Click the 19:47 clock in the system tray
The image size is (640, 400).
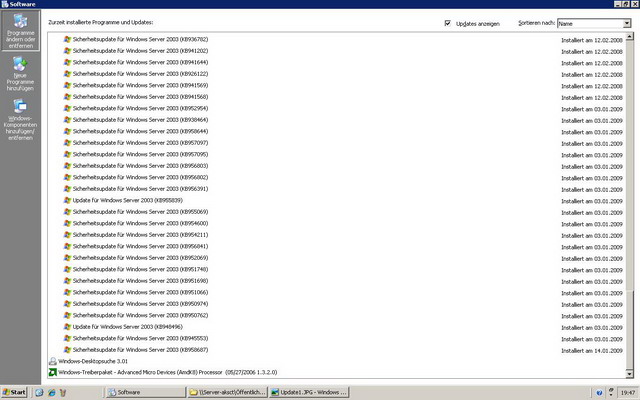coord(628,393)
